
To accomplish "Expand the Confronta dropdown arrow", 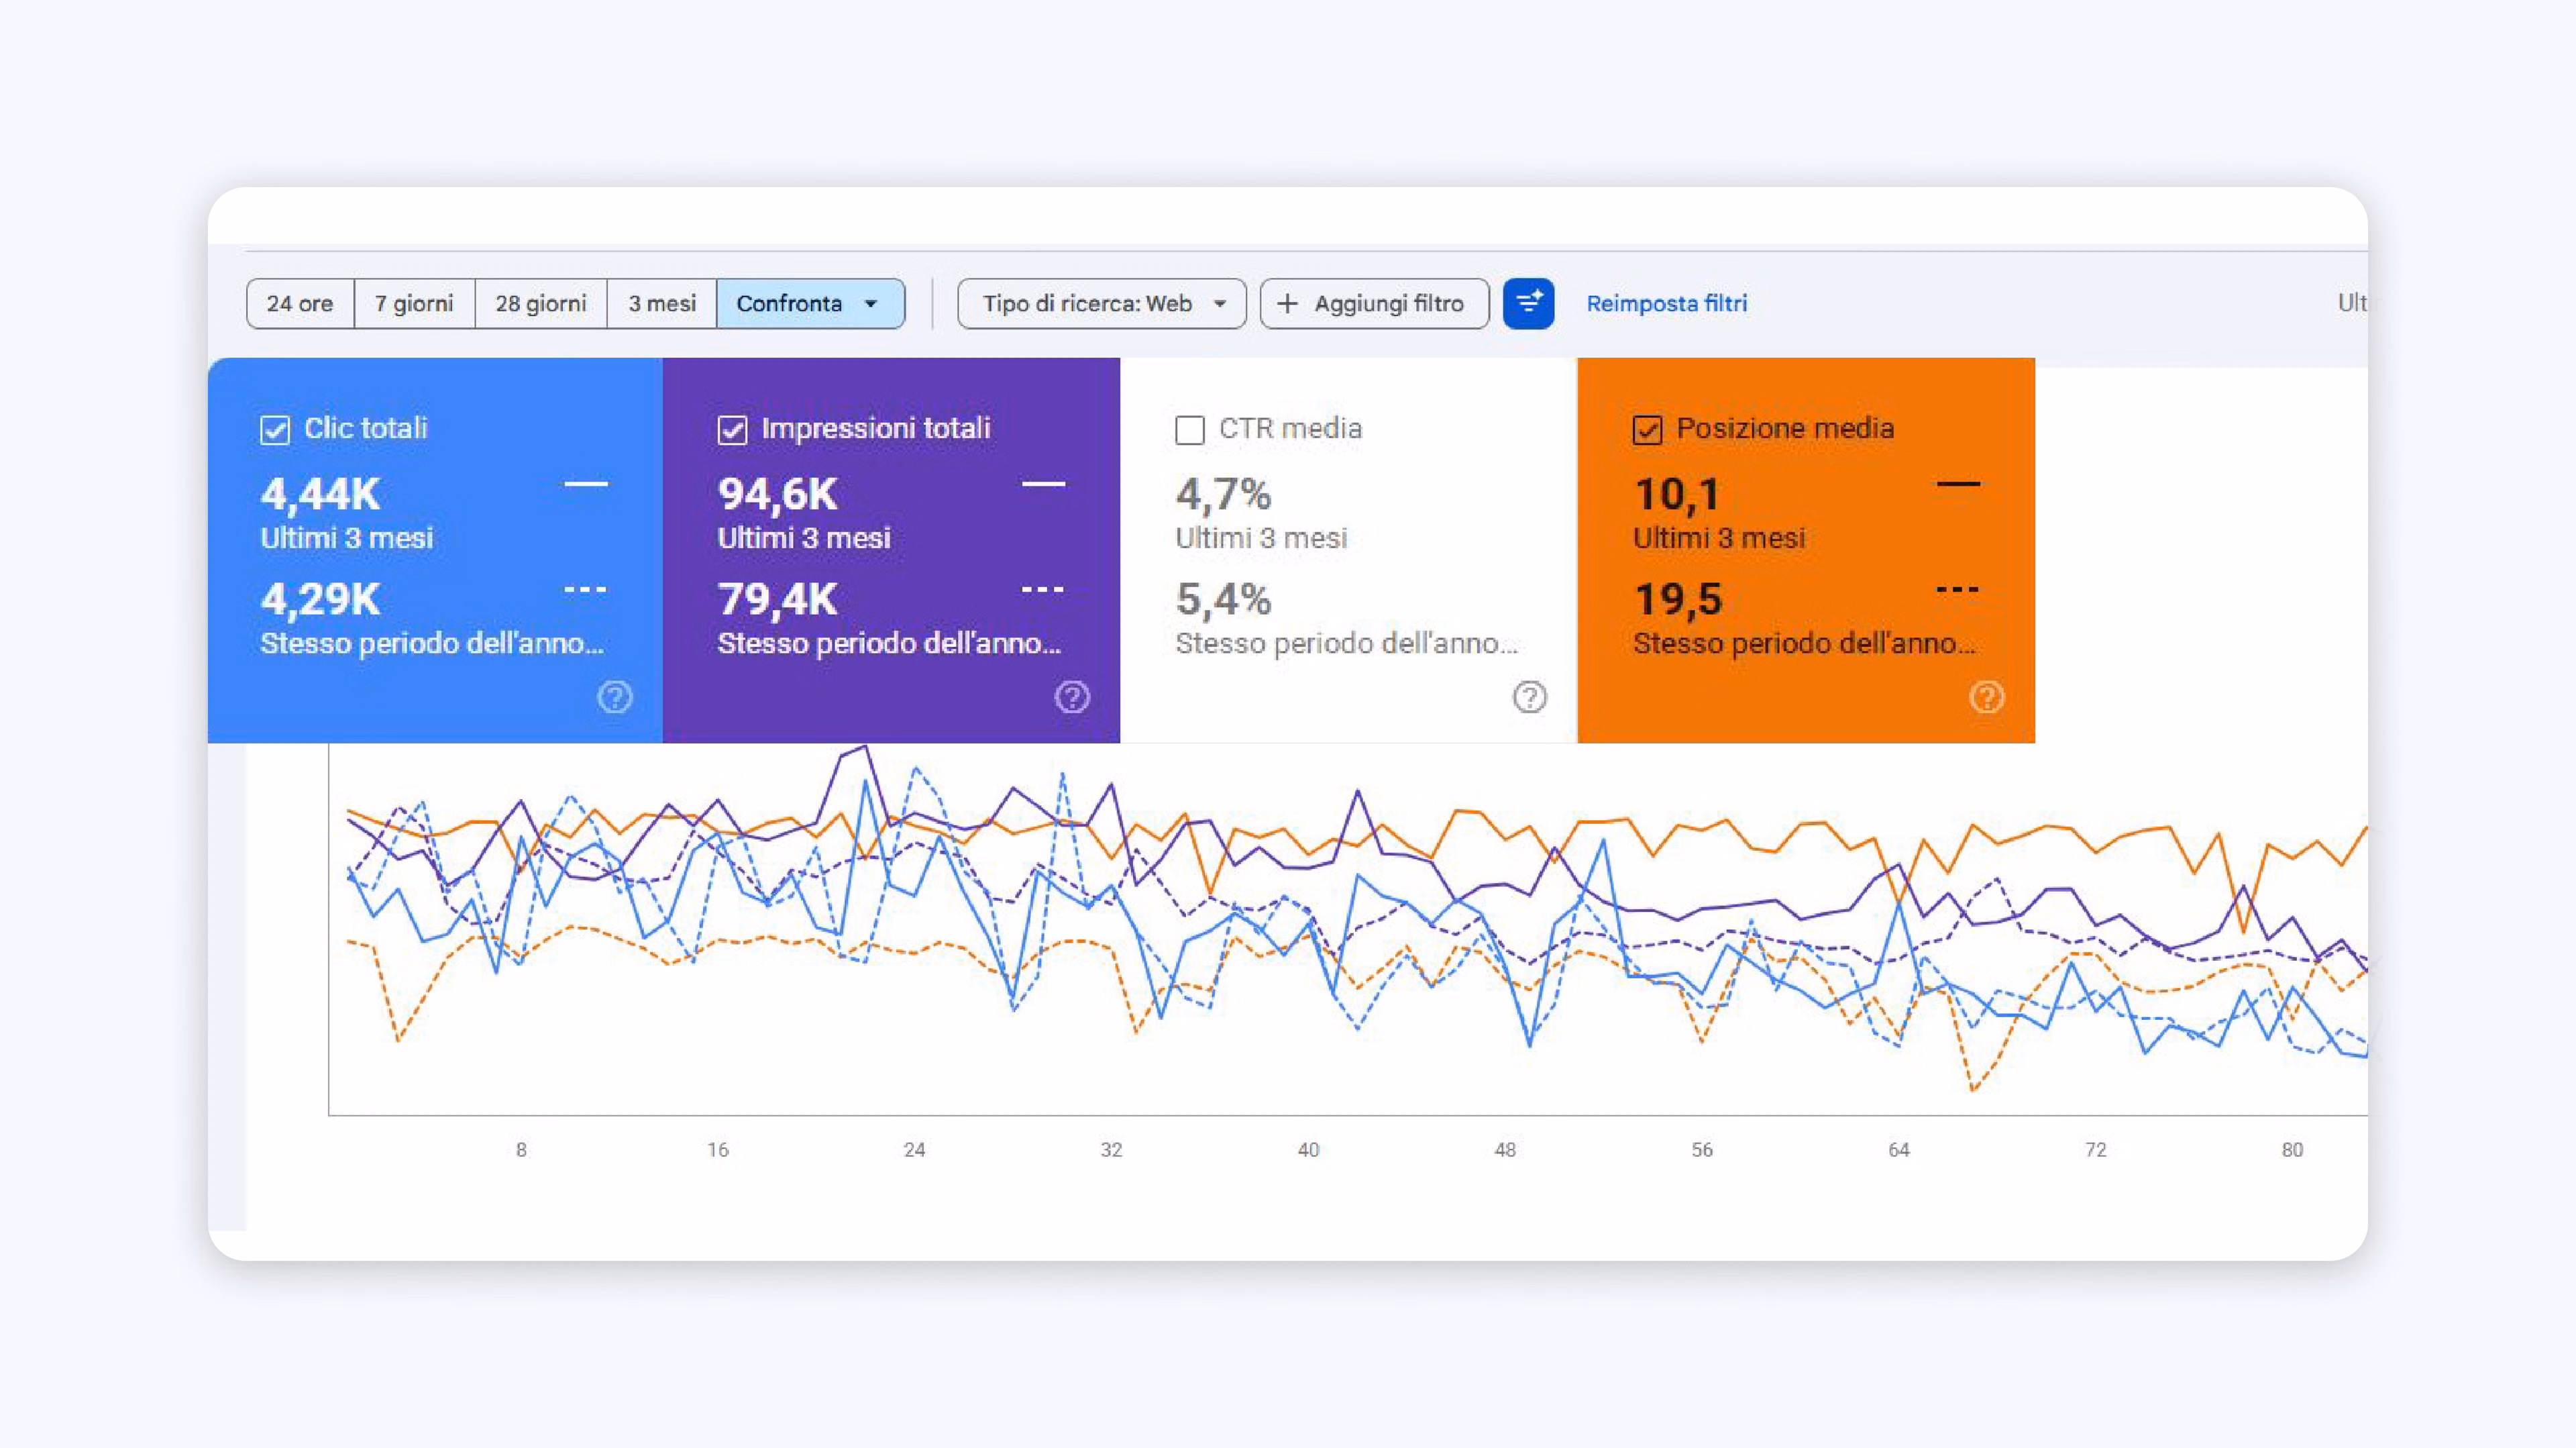I will (x=870, y=304).
